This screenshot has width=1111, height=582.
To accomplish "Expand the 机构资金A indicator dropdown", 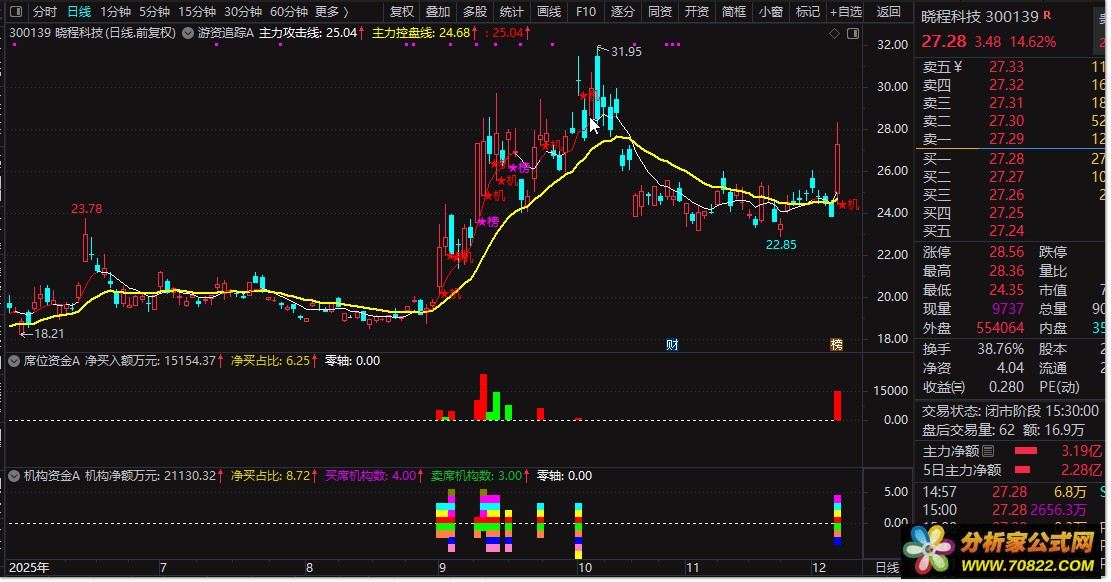I will (x=13, y=476).
